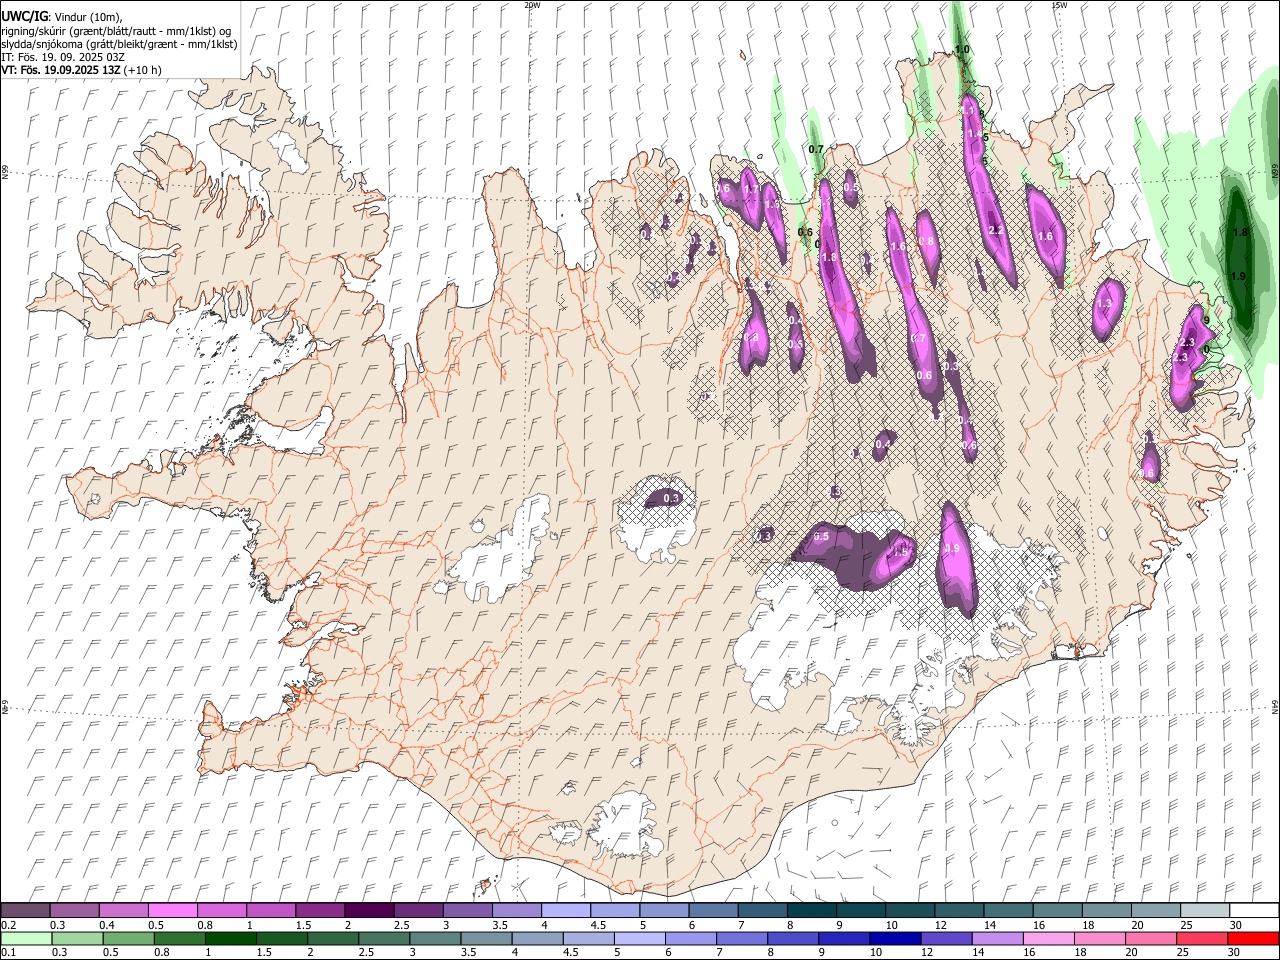Pick the bright pink 0.5 snow legend swatch
The width and height of the screenshot is (1280, 960).
point(172,911)
